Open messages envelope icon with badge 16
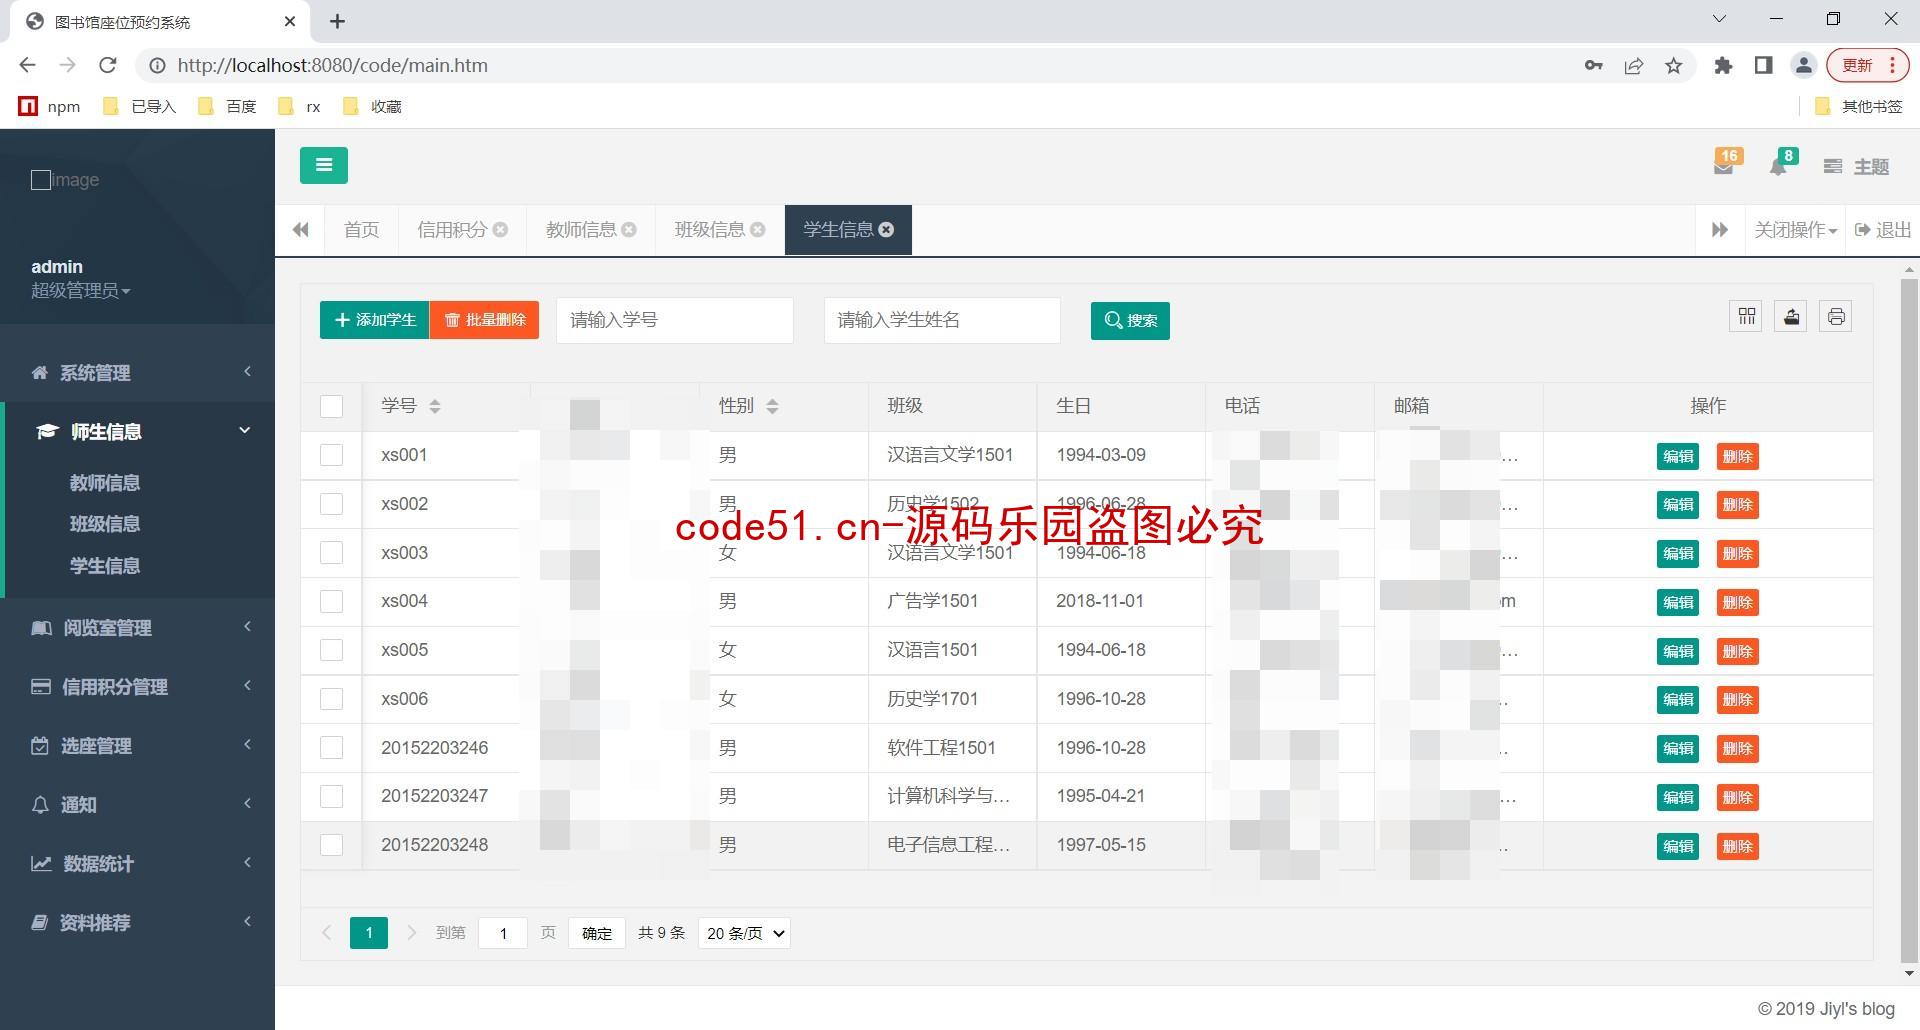The width and height of the screenshot is (1920, 1030). coord(1724,164)
